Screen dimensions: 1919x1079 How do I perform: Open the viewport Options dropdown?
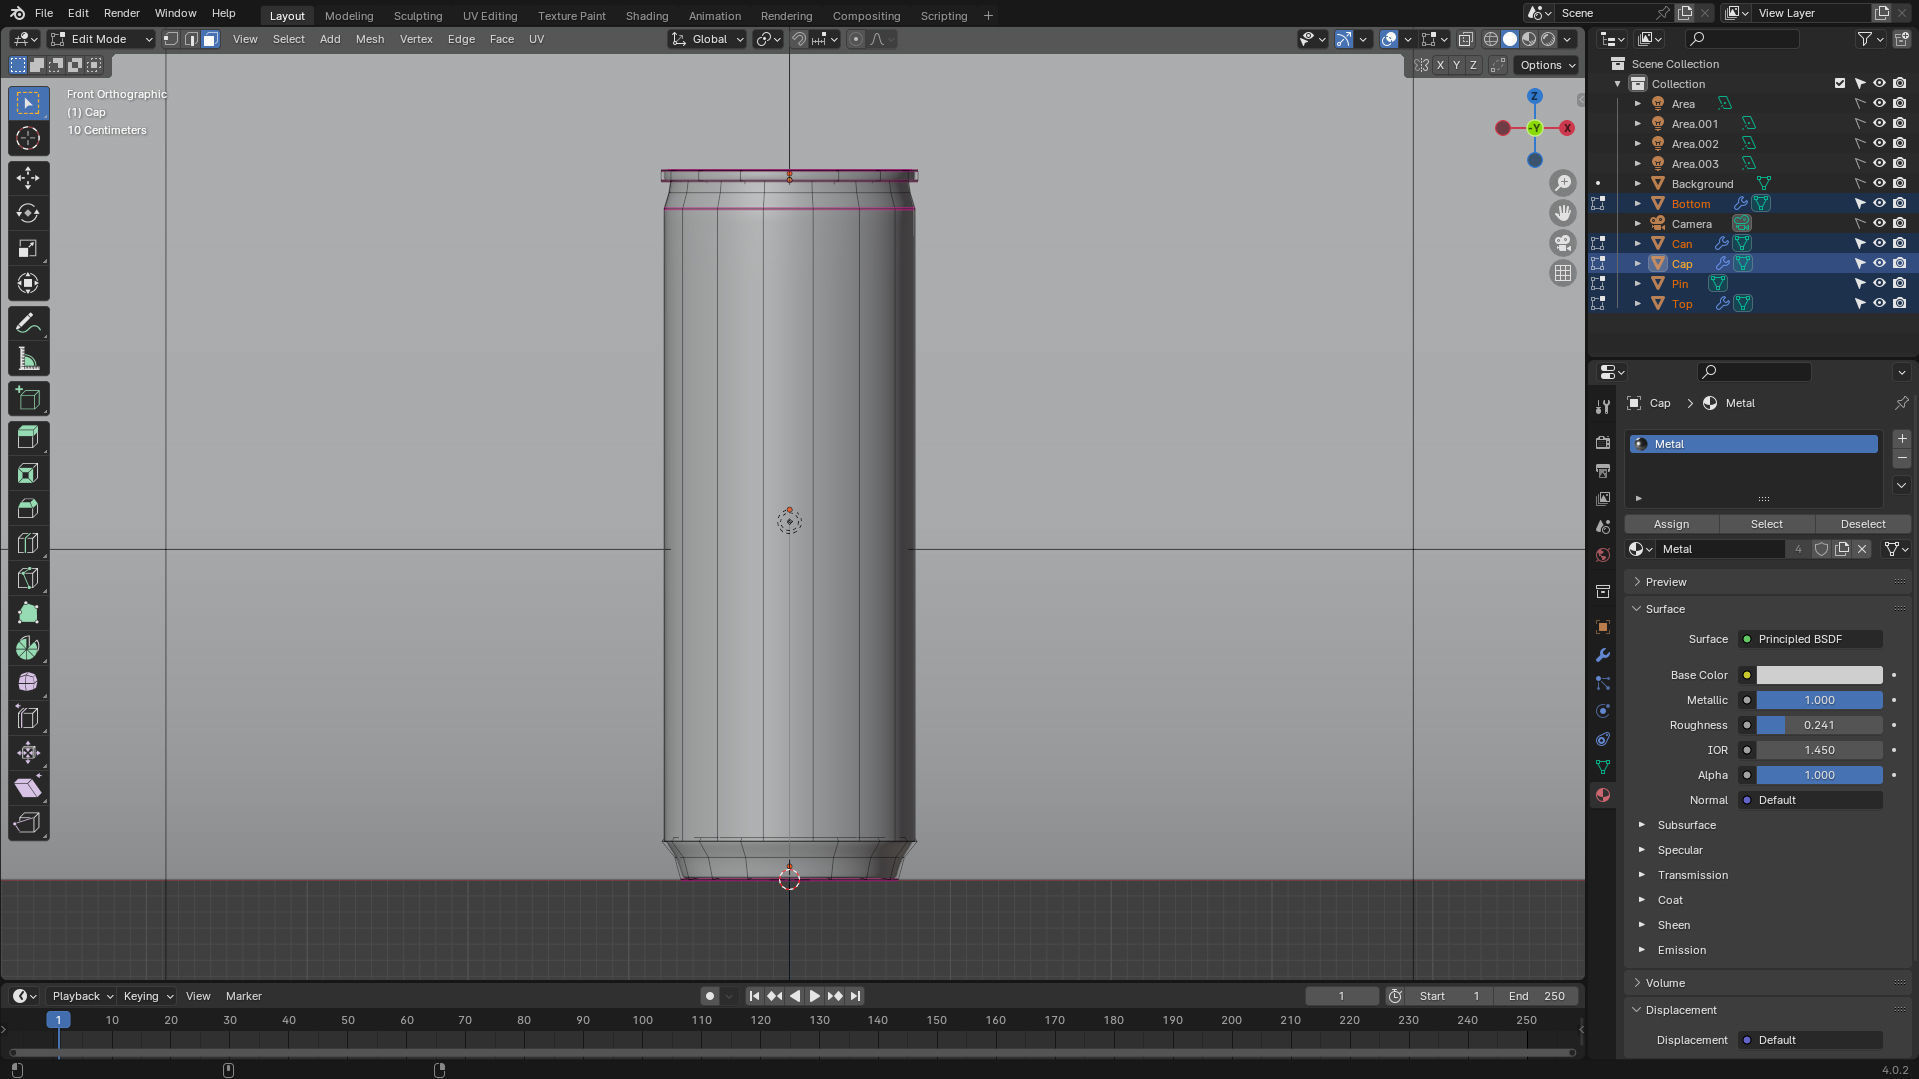pos(1548,65)
